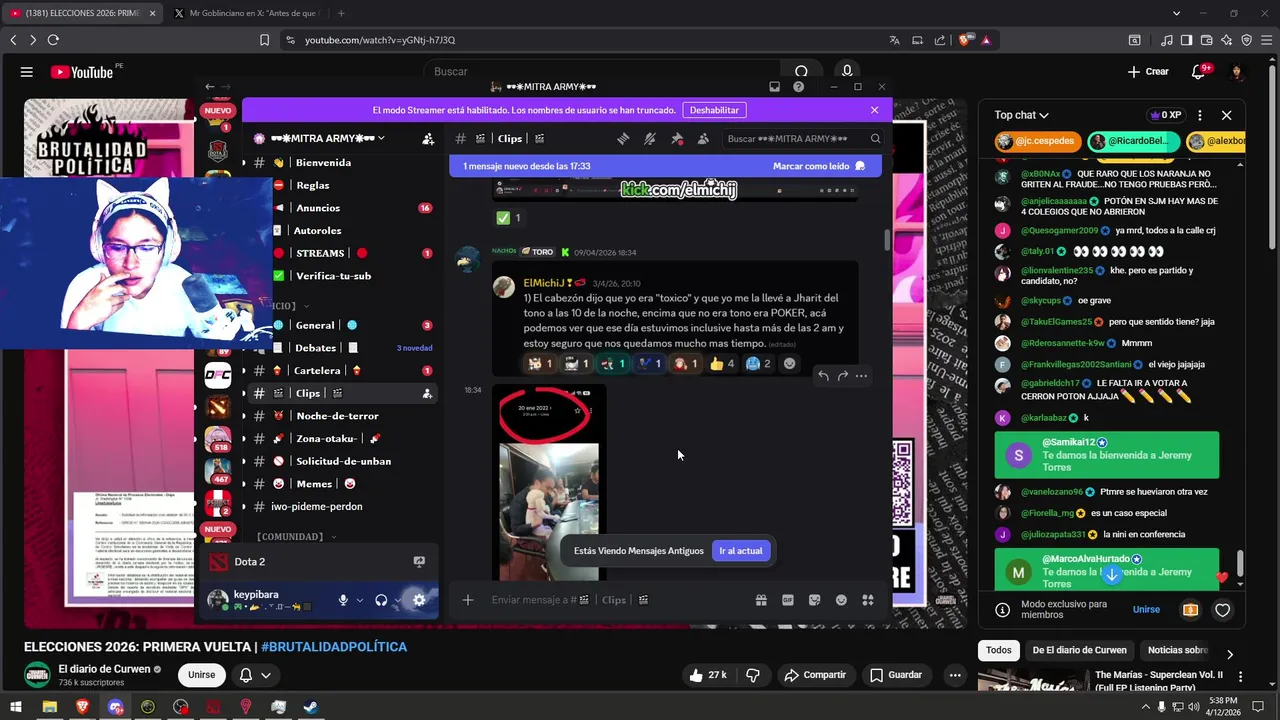Toggle the browser sidebar panel icon

(x=1186, y=40)
